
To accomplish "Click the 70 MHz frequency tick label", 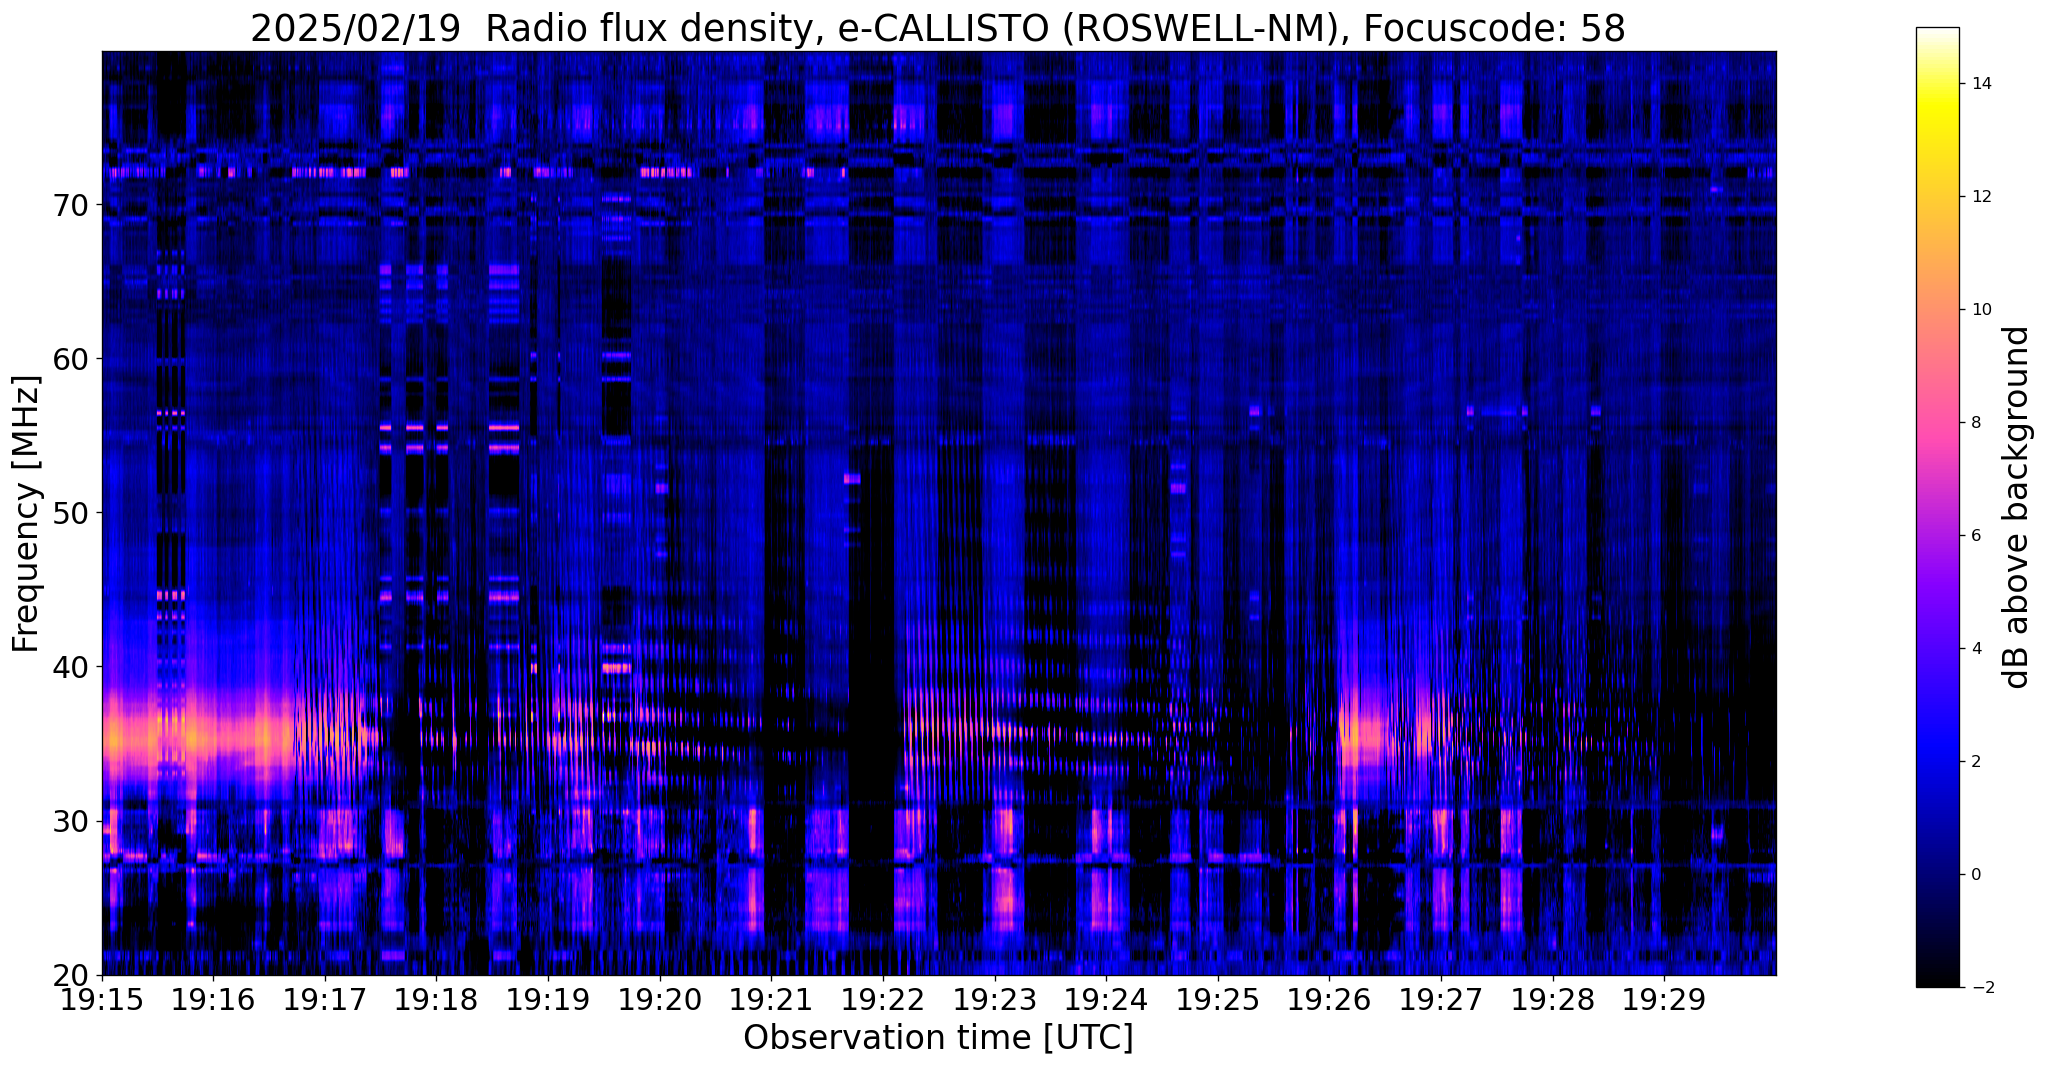I will tap(70, 205).
